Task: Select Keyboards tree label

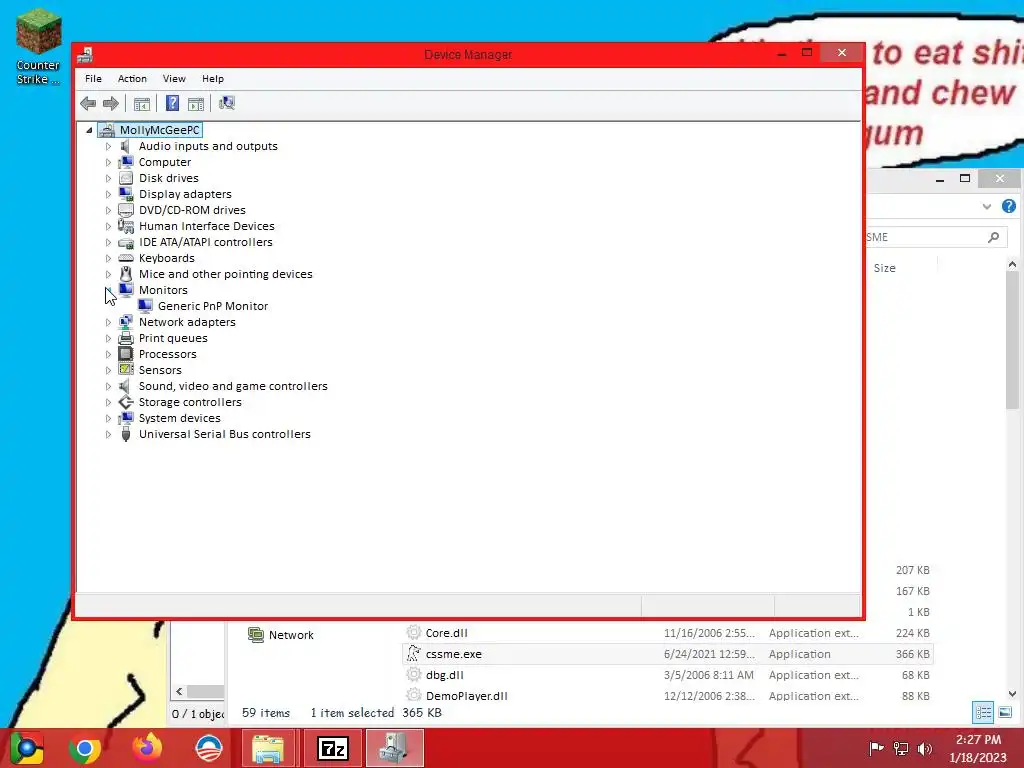Action: 167,258
